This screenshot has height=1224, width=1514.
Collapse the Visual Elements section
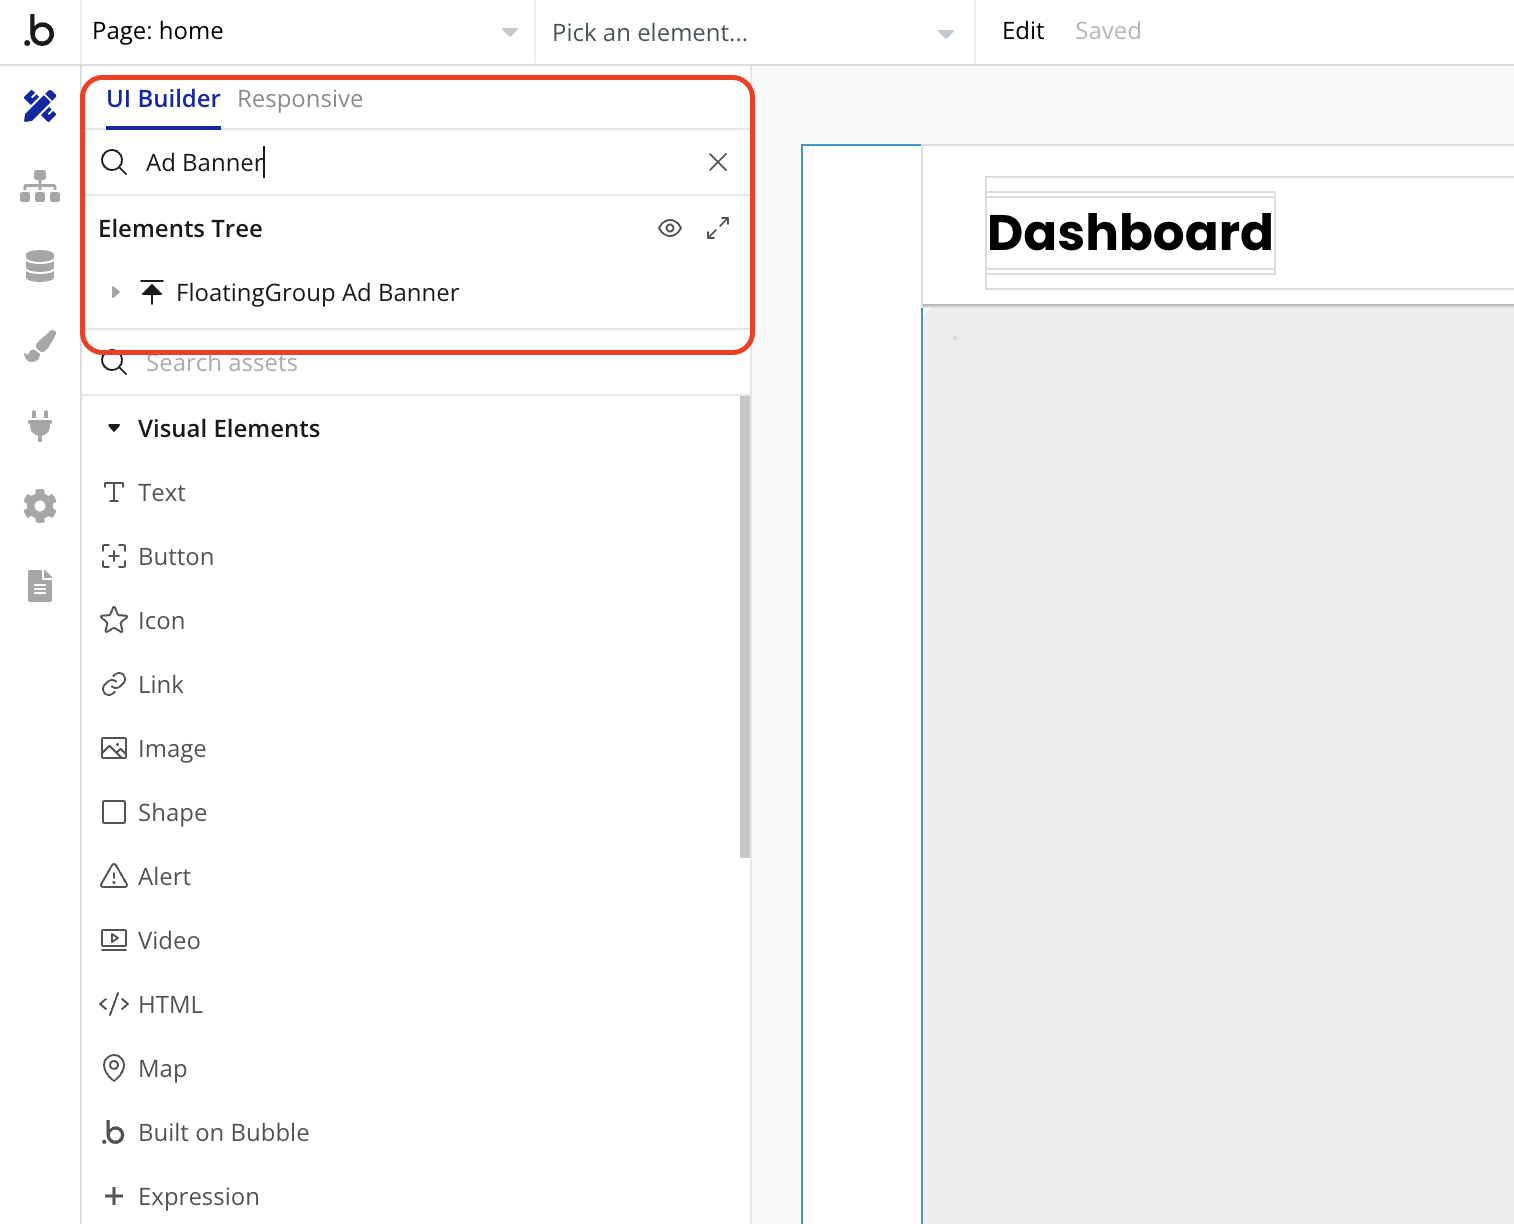pyautogui.click(x=114, y=428)
